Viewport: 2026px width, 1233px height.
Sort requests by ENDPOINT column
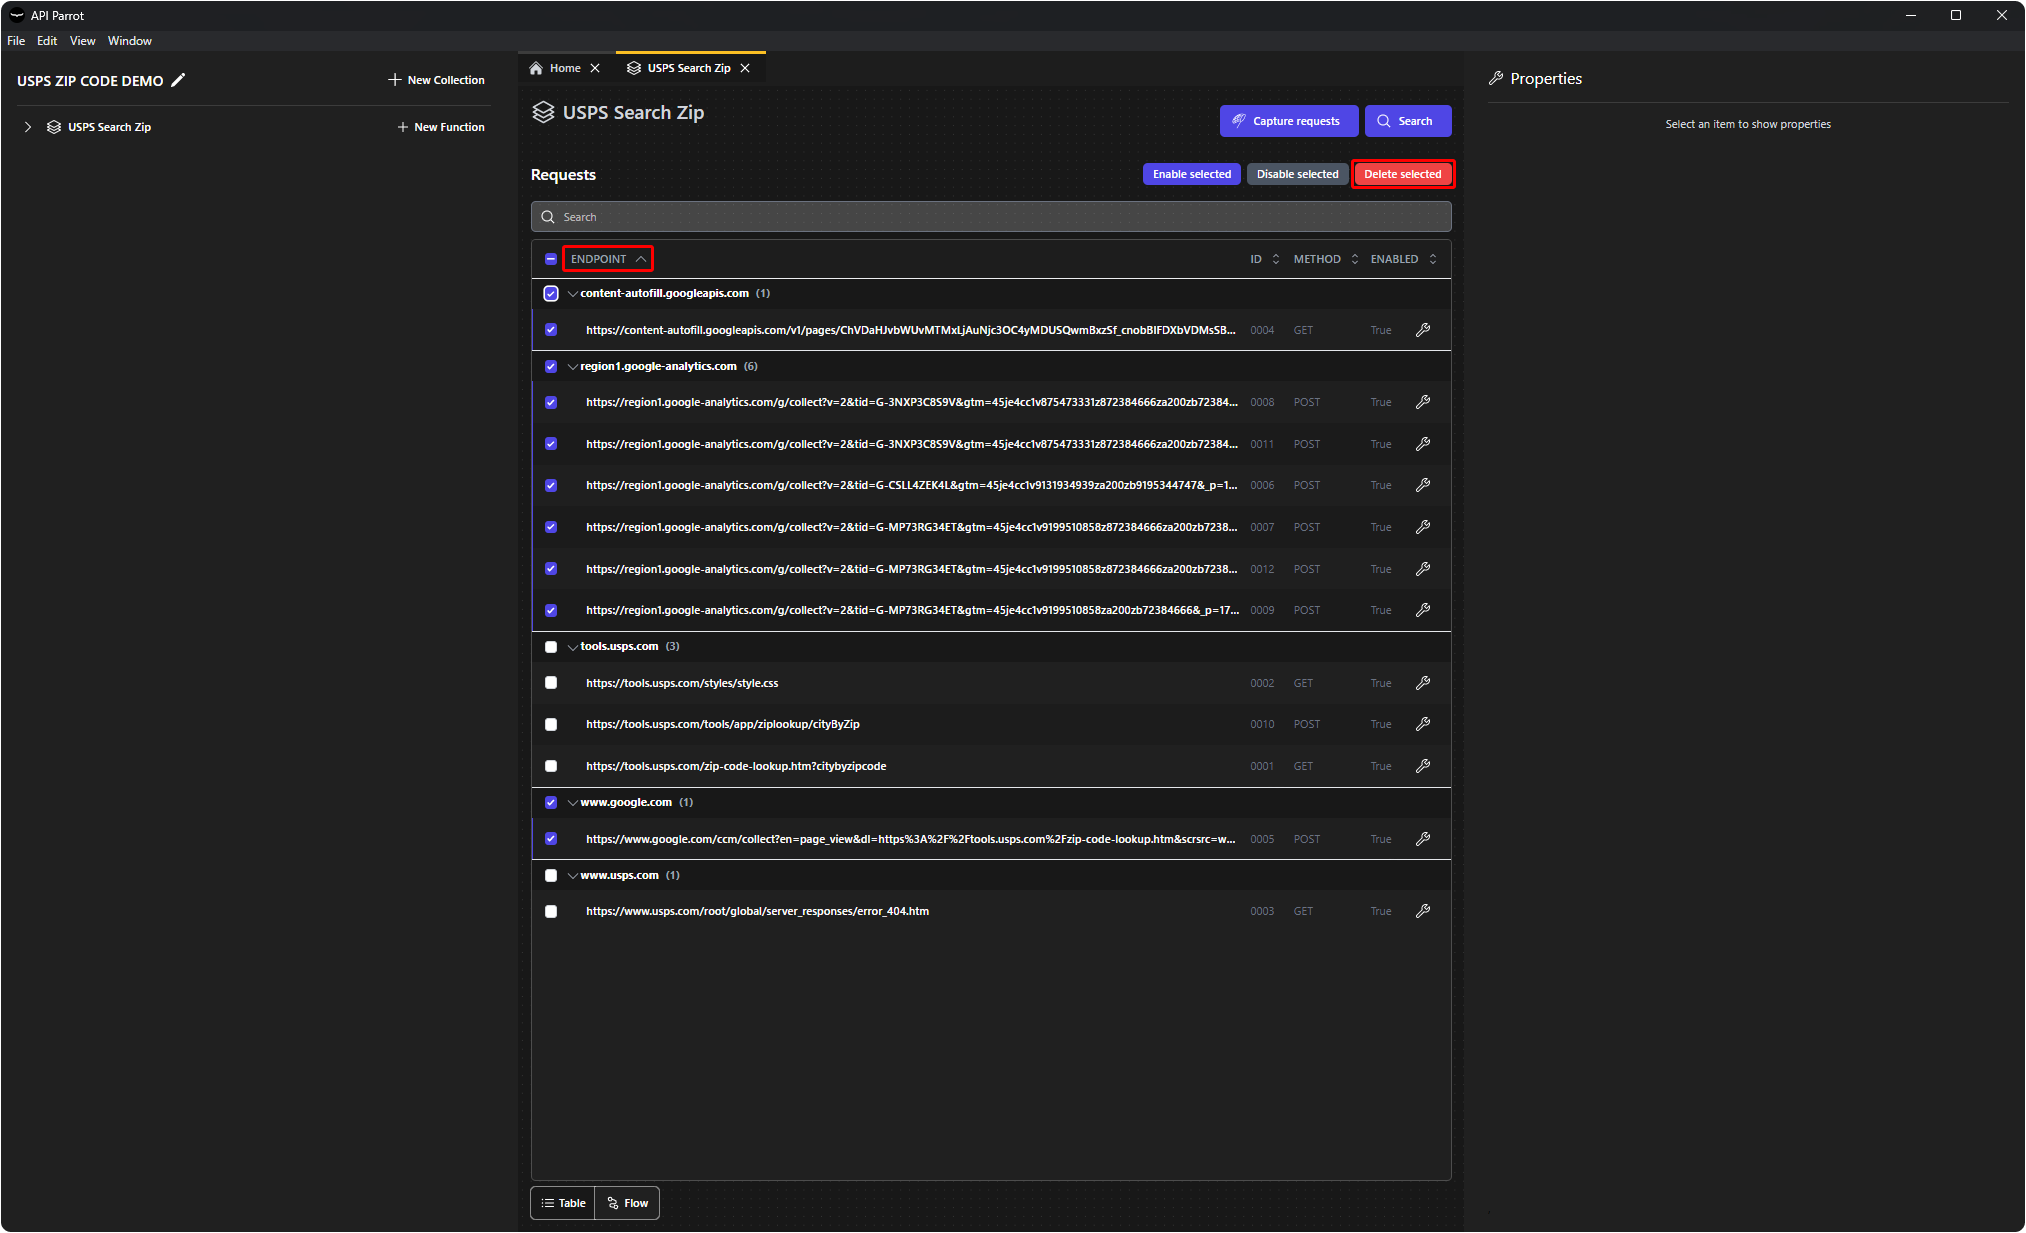608,259
